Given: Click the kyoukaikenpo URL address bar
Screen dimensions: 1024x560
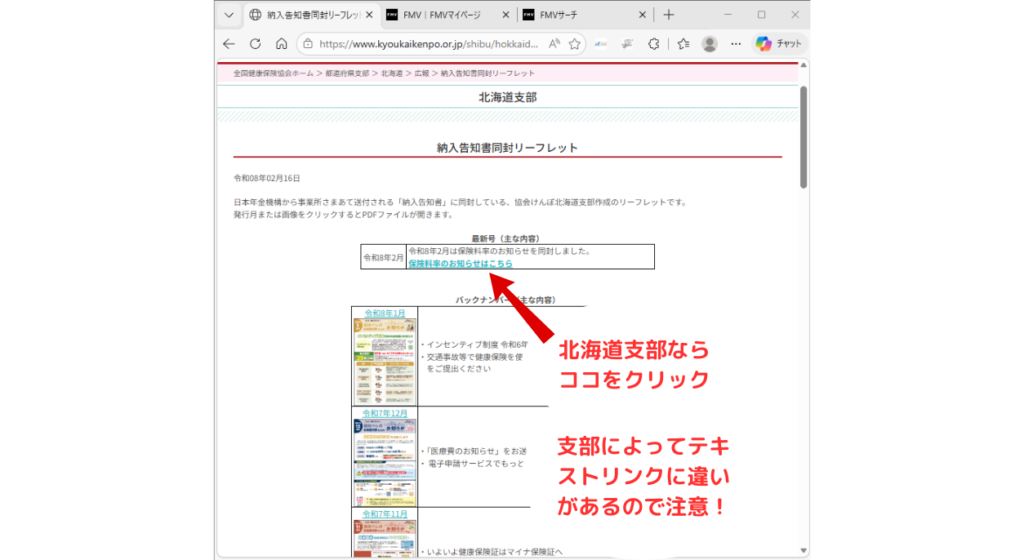Looking at the screenshot, I should point(428,44).
